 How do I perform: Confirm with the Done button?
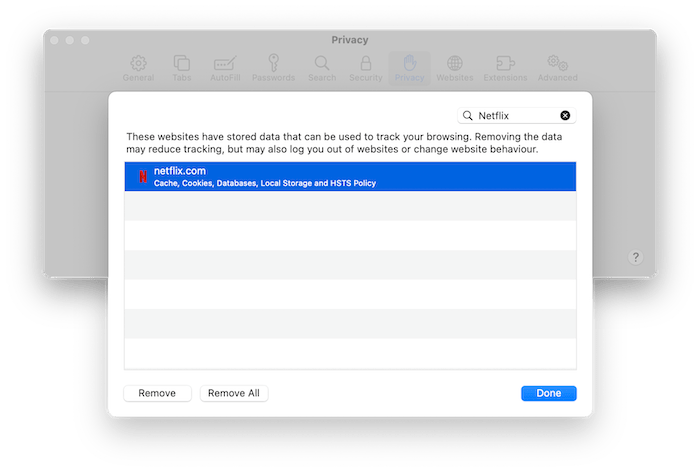click(x=549, y=393)
